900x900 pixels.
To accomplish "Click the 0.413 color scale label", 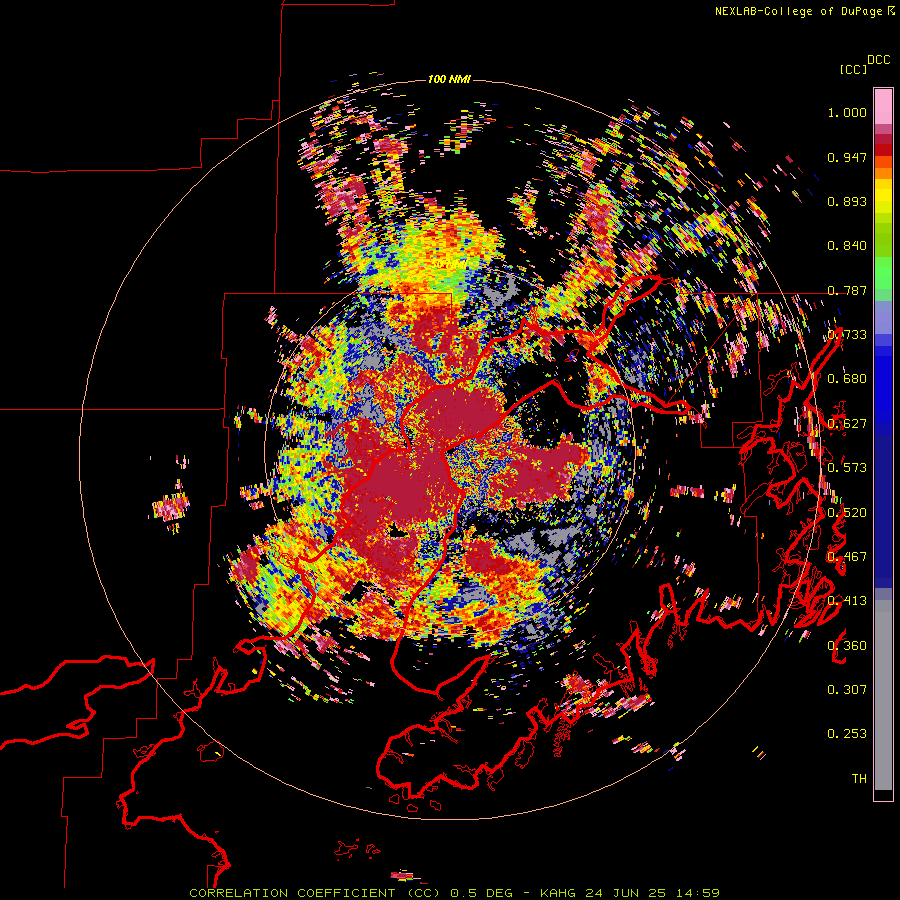I will tap(847, 601).
